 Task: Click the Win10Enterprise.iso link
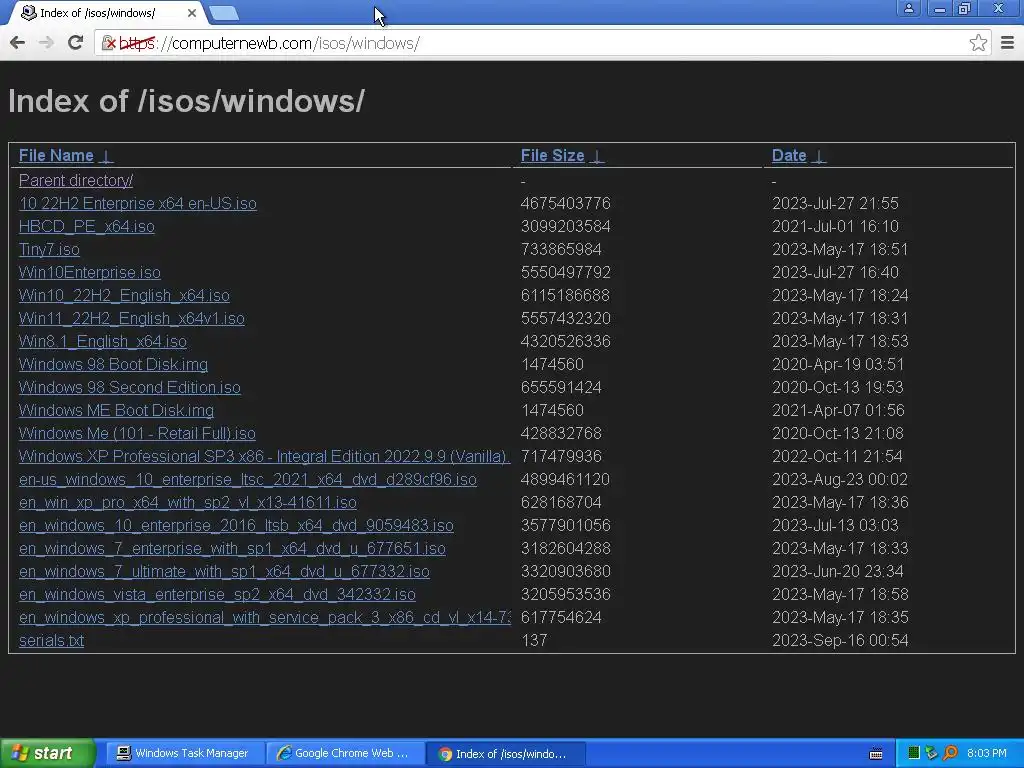(x=89, y=272)
